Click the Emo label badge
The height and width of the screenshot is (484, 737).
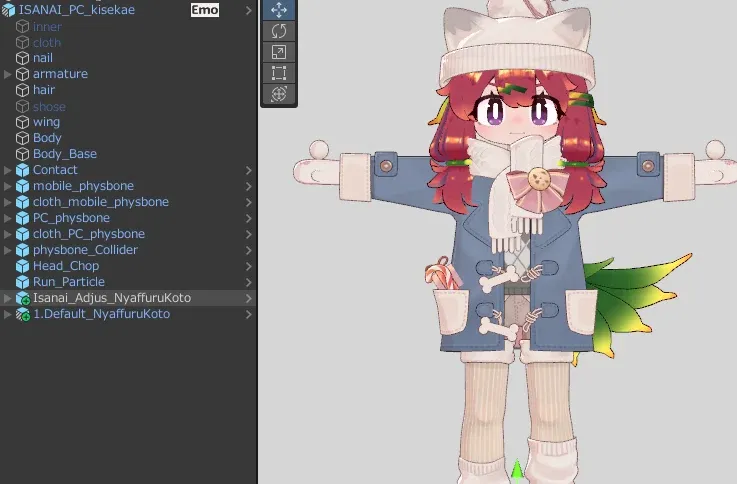(205, 10)
